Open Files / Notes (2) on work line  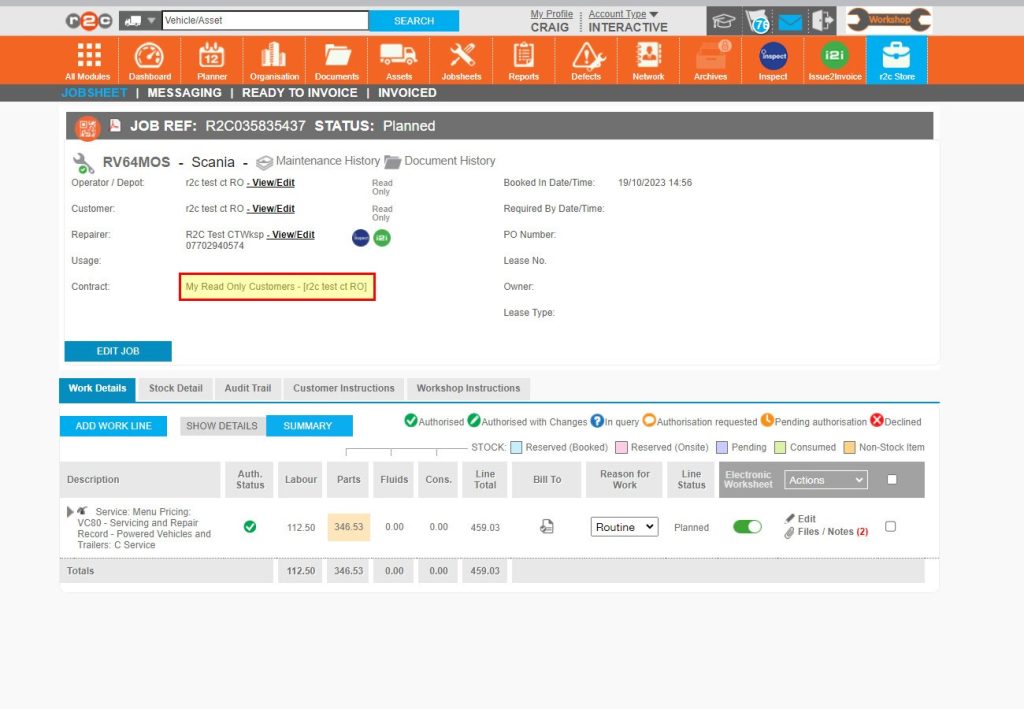click(827, 532)
